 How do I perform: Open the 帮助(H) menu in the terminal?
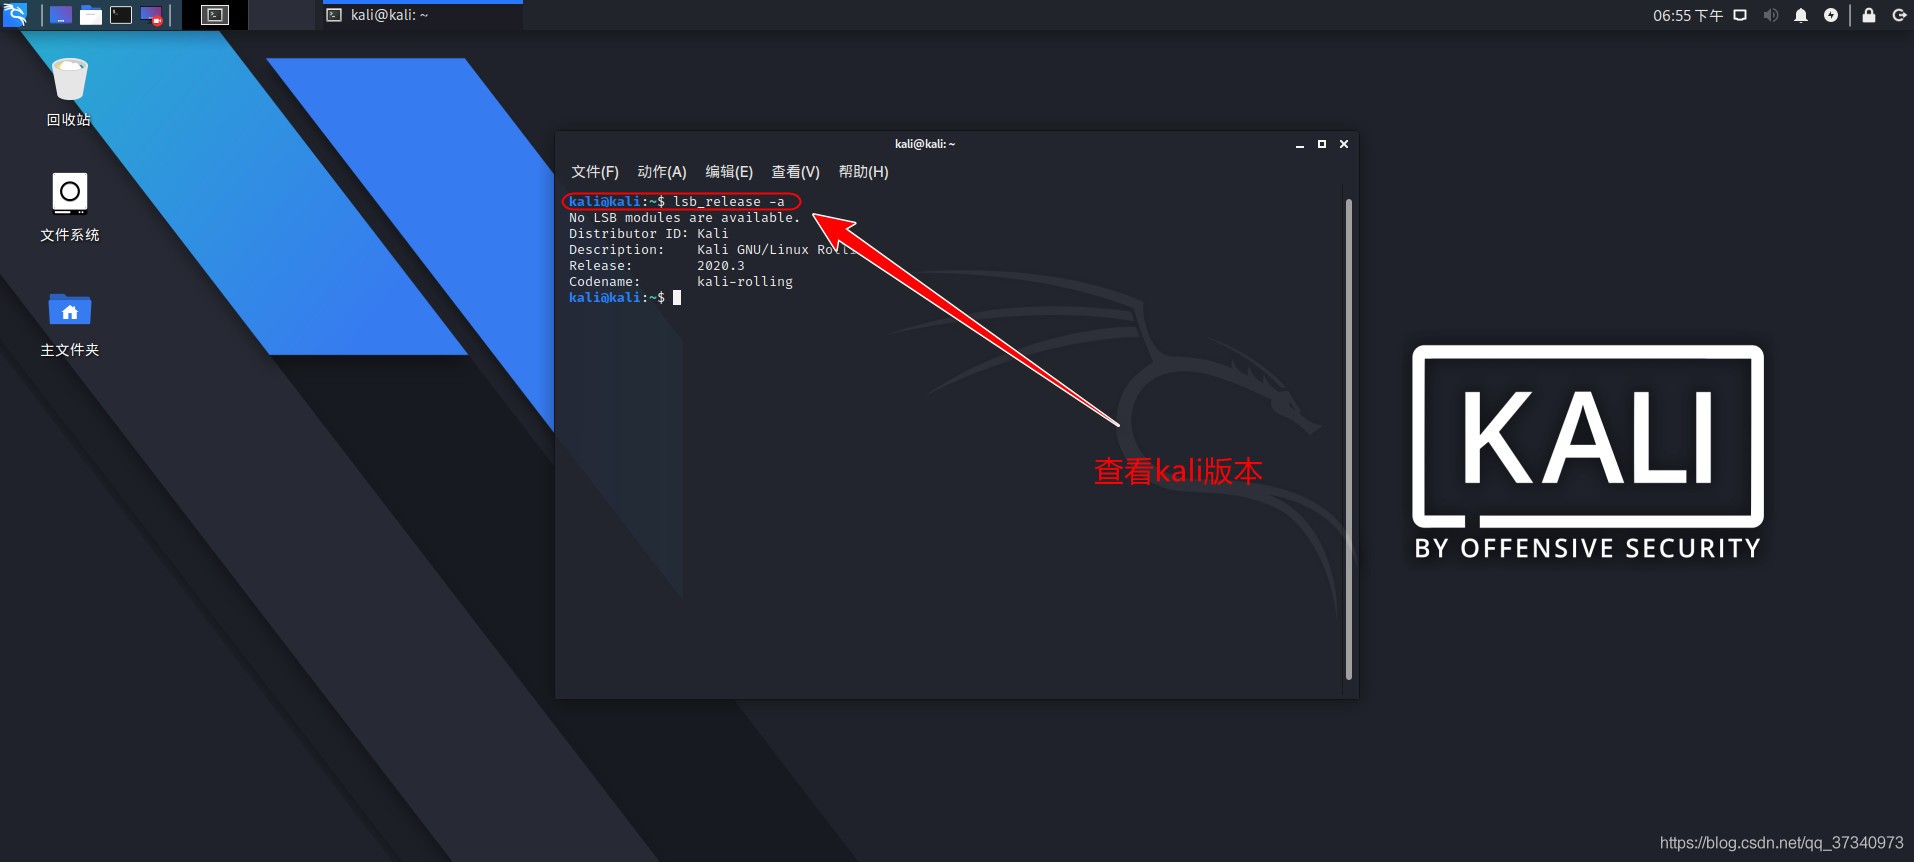863,172
